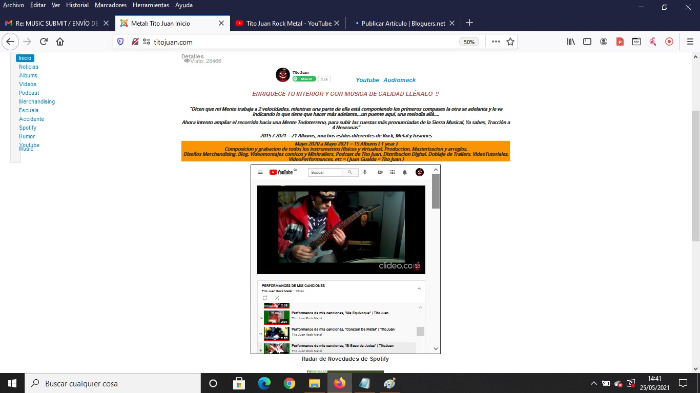Click the tracking protection shield icon
The height and width of the screenshot is (393, 700).
(120, 42)
